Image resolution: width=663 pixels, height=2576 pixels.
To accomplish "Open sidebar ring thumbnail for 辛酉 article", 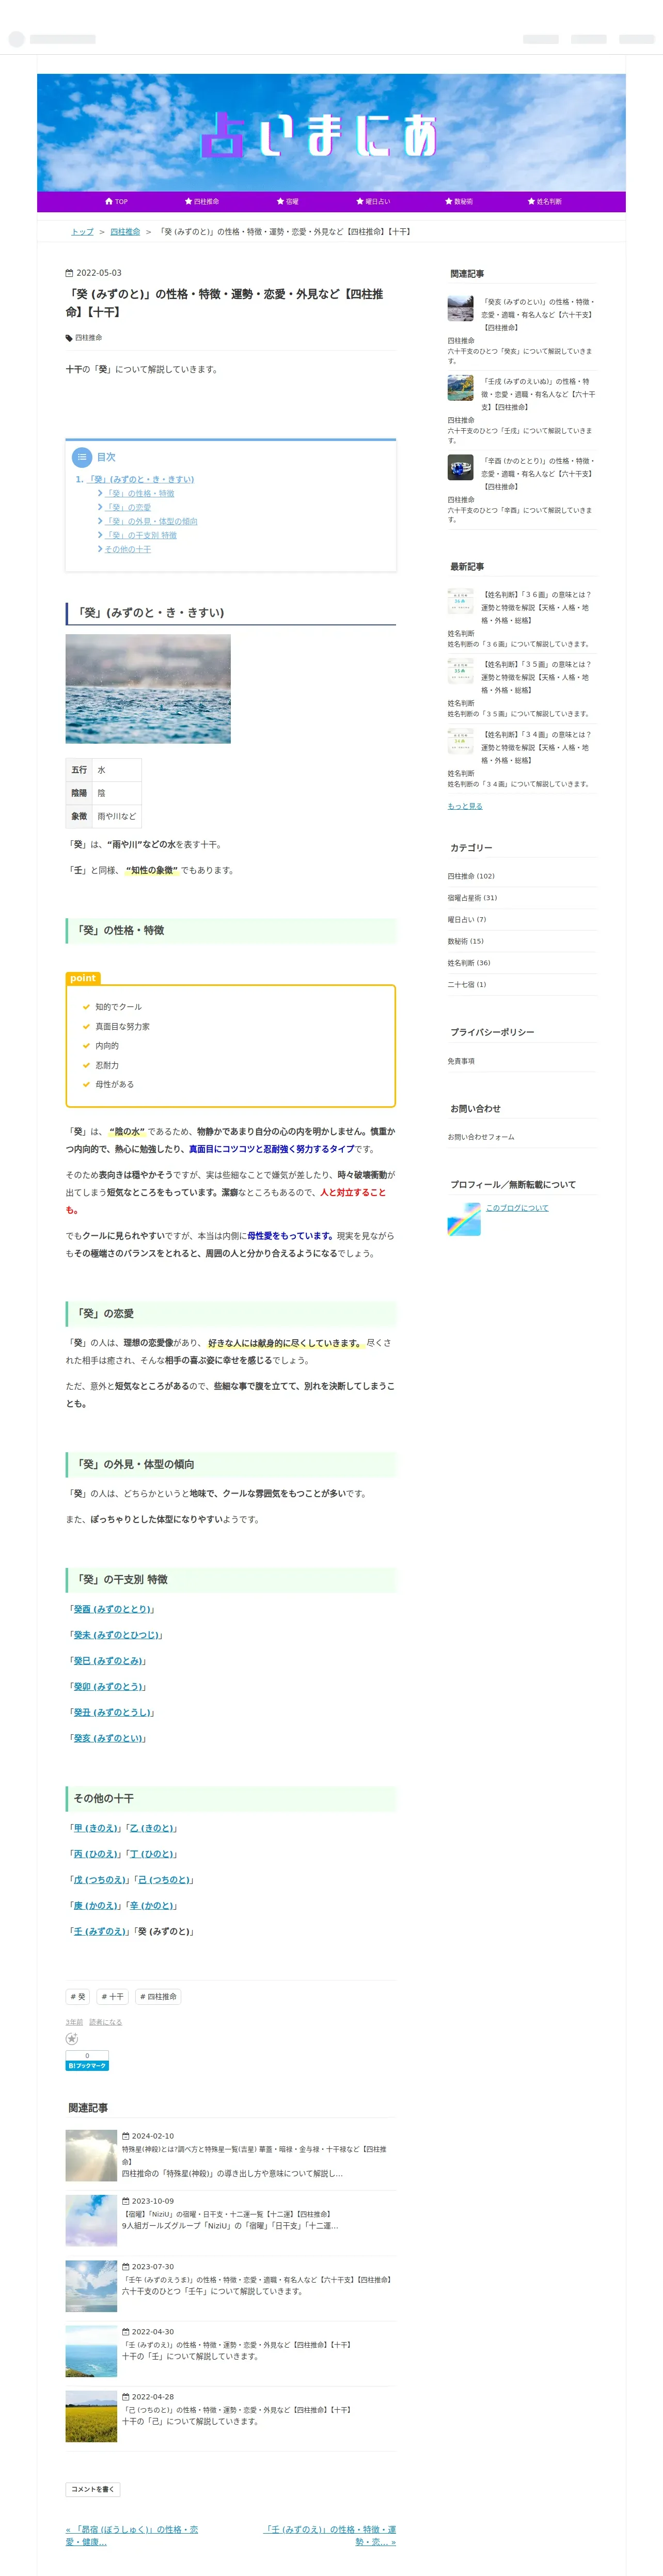I will point(460,467).
